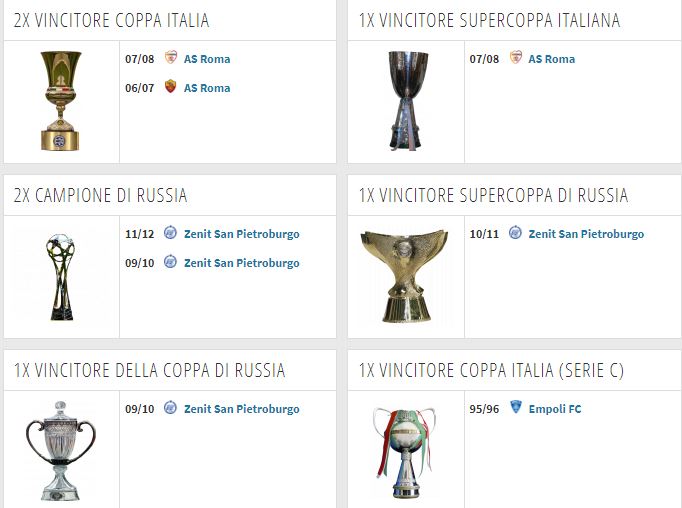Viewport: 682px width, 508px height.
Task: Open Zenit San Pietroburgo link under Supercoppa di Russia
Action: pyautogui.click(x=586, y=234)
